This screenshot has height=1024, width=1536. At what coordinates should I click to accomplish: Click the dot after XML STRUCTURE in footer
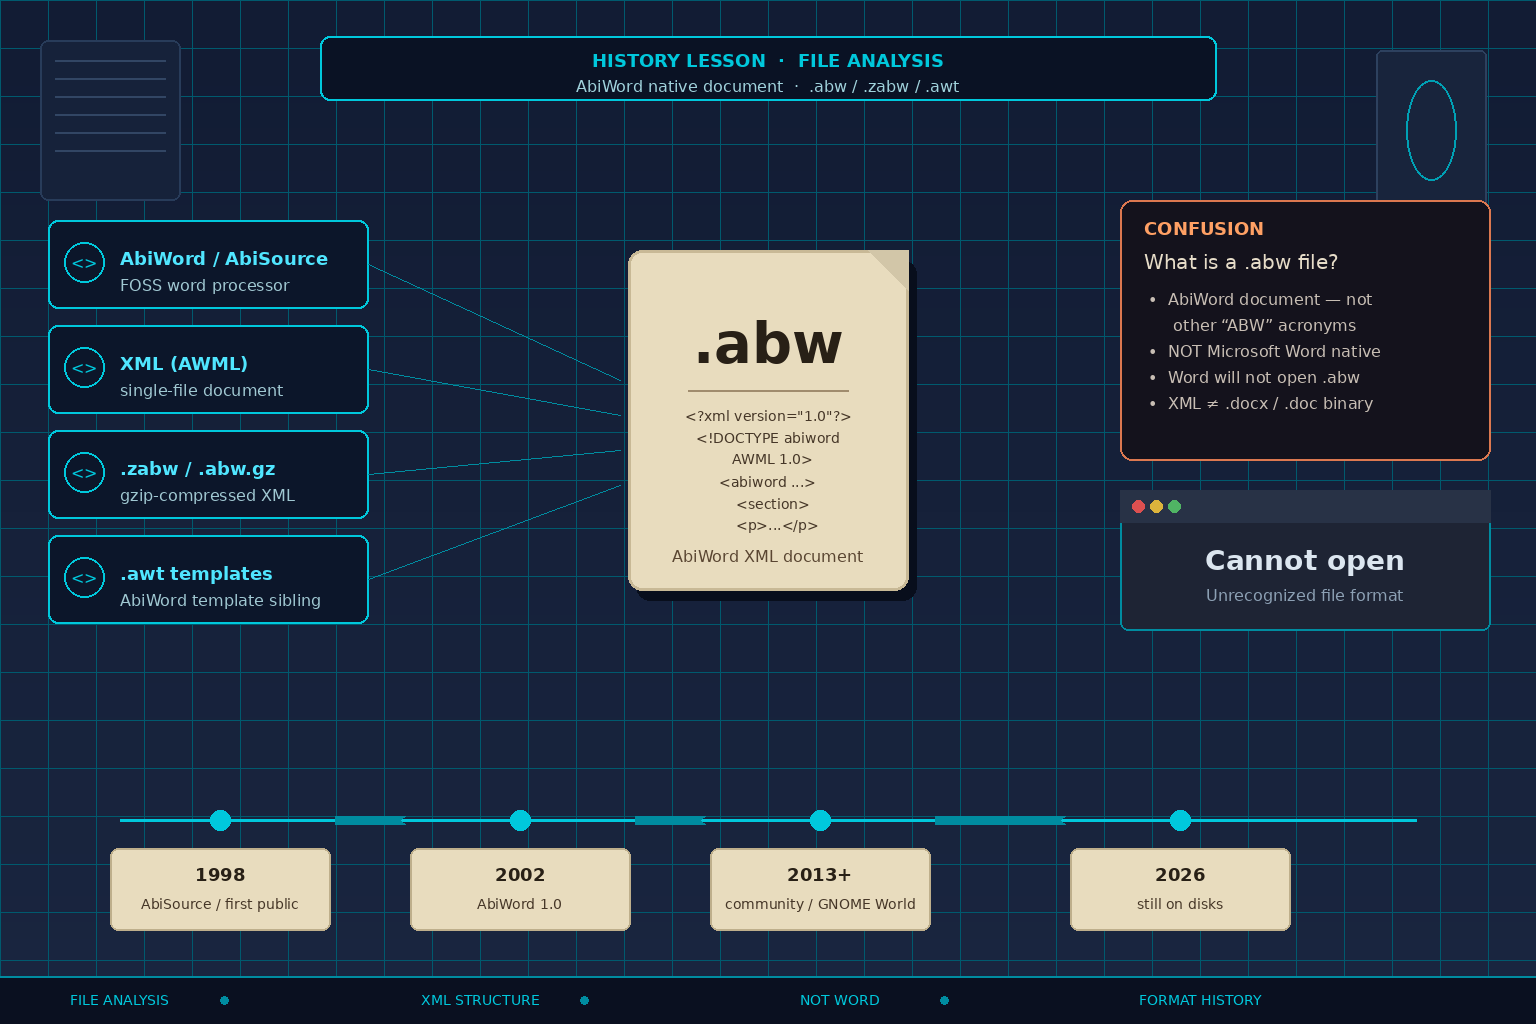coord(584,1000)
